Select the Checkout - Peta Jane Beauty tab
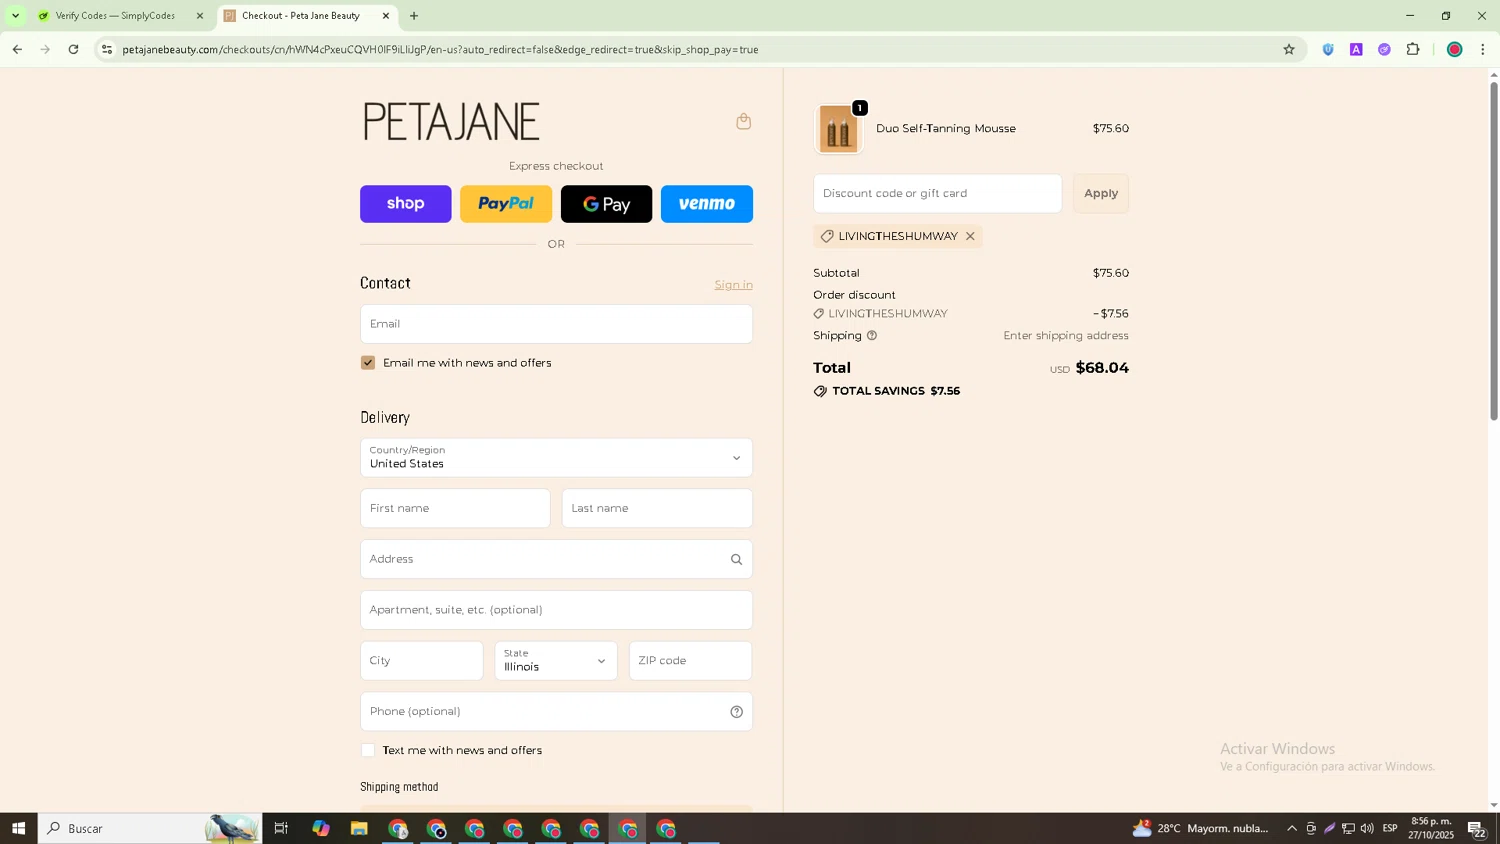The width and height of the screenshot is (1500, 844). (x=300, y=16)
